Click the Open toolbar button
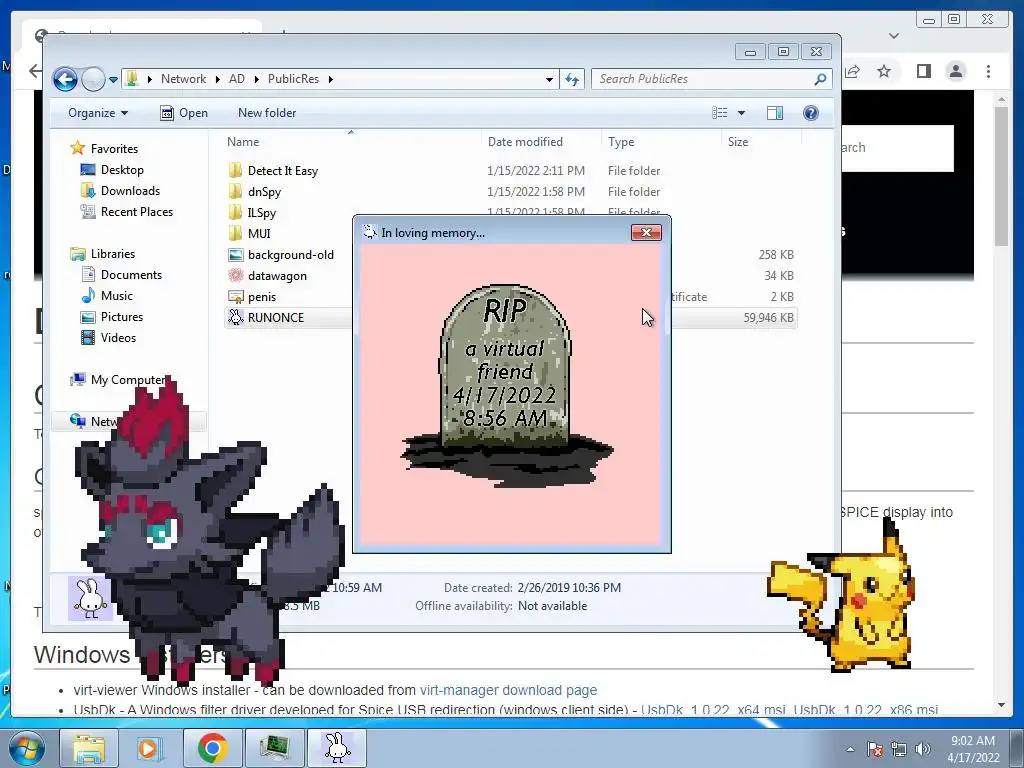The height and width of the screenshot is (768, 1024). (184, 113)
